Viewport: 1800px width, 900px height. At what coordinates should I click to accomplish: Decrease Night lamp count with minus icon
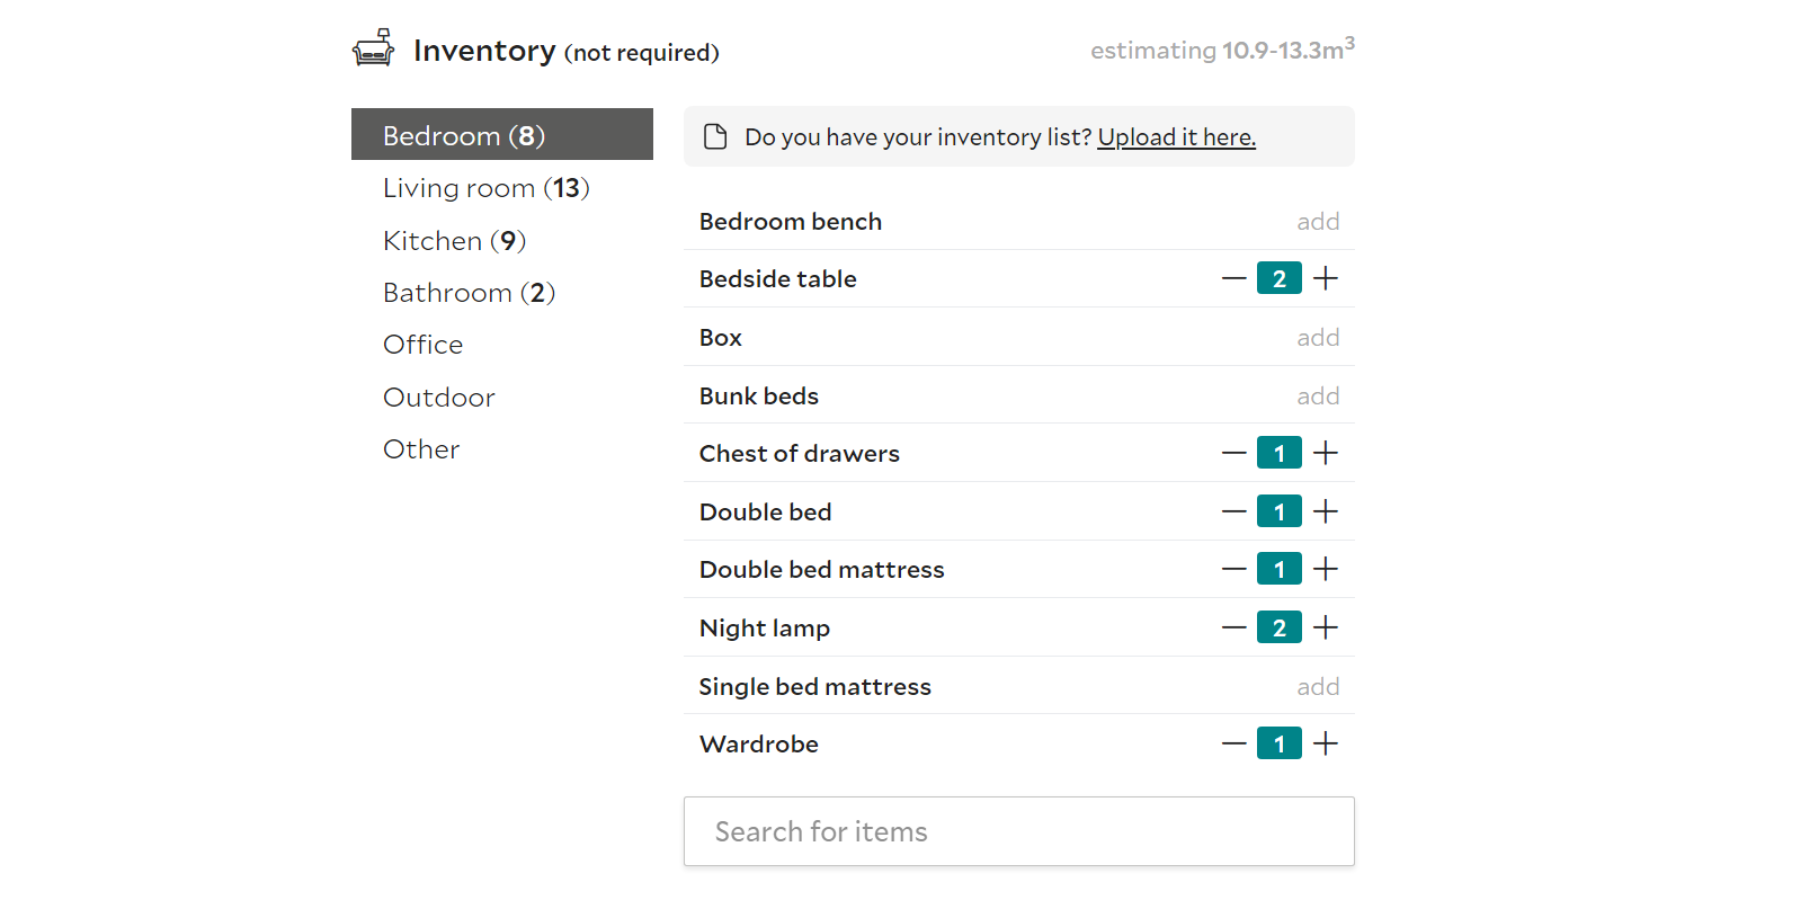click(x=1232, y=627)
